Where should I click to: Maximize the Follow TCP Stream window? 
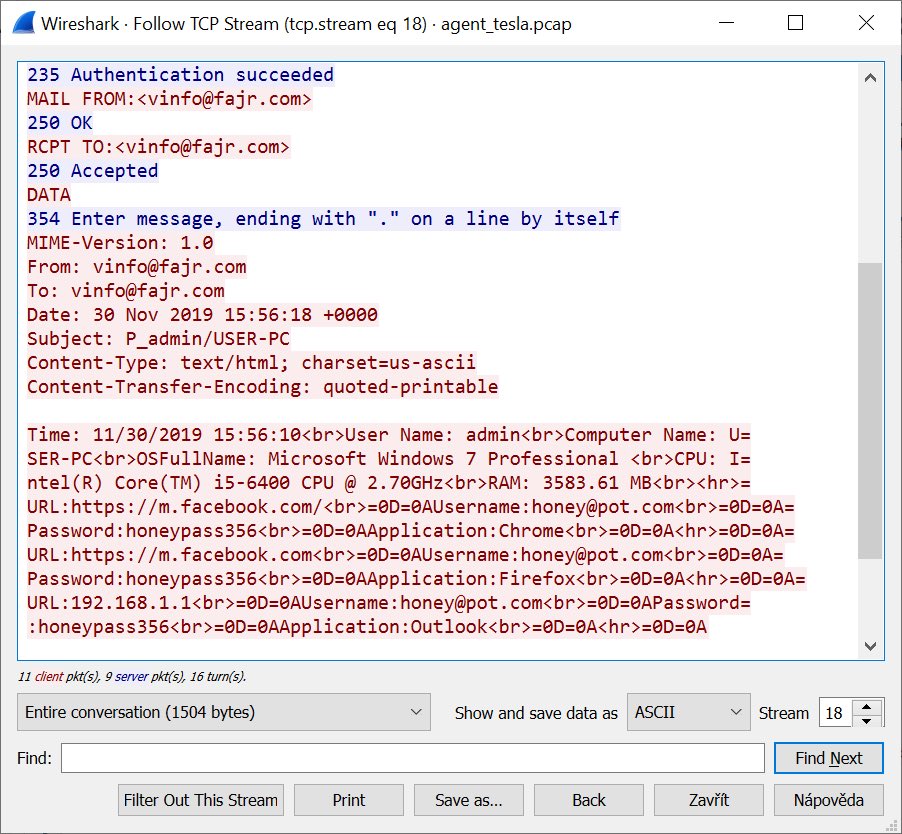coord(796,23)
